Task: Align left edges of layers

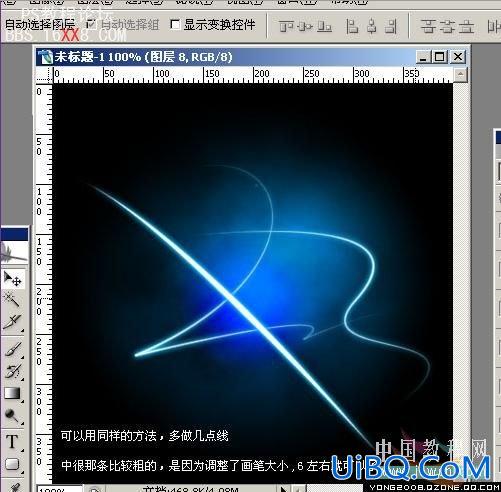Action: click(352, 26)
